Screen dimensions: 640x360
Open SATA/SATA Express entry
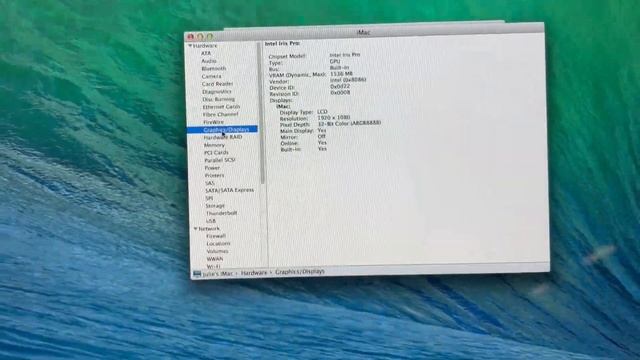pos(229,190)
